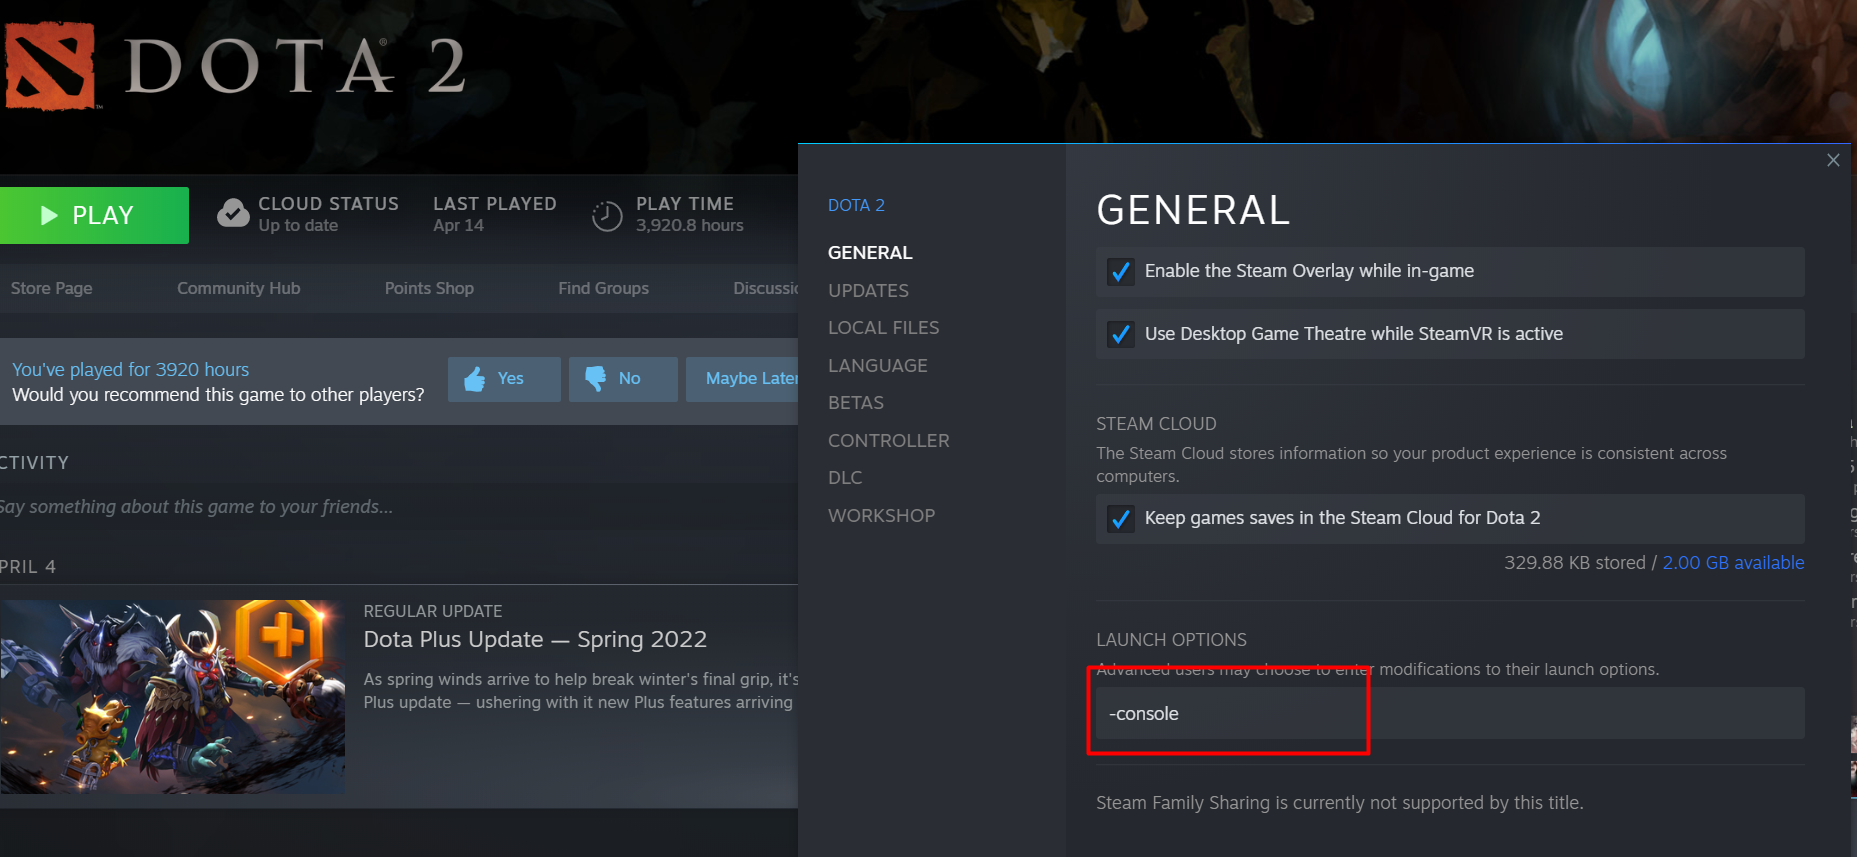Go to the Store Page link
Viewport: 1857px width, 857px height.
[52, 289]
